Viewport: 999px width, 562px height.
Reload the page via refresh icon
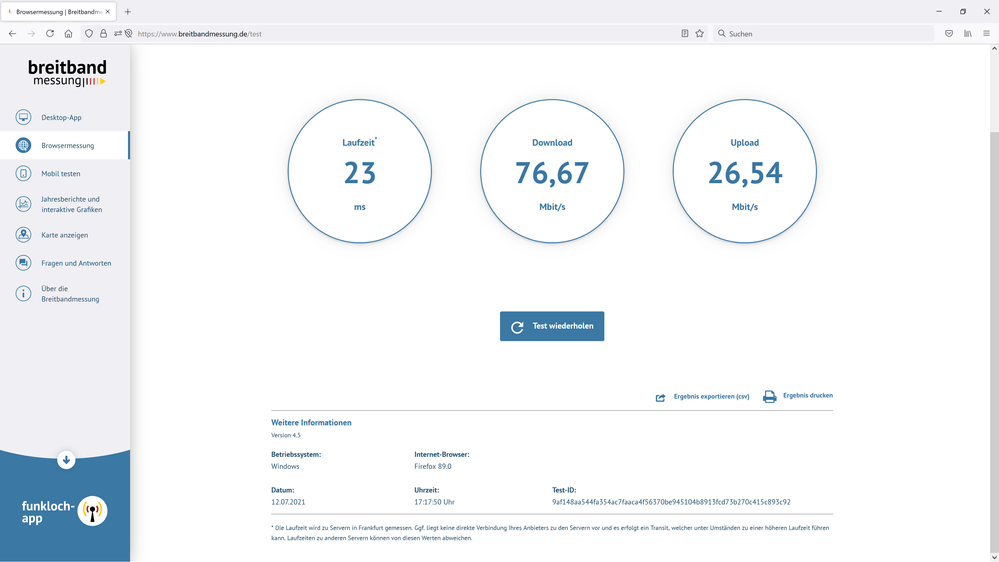point(50,34)
